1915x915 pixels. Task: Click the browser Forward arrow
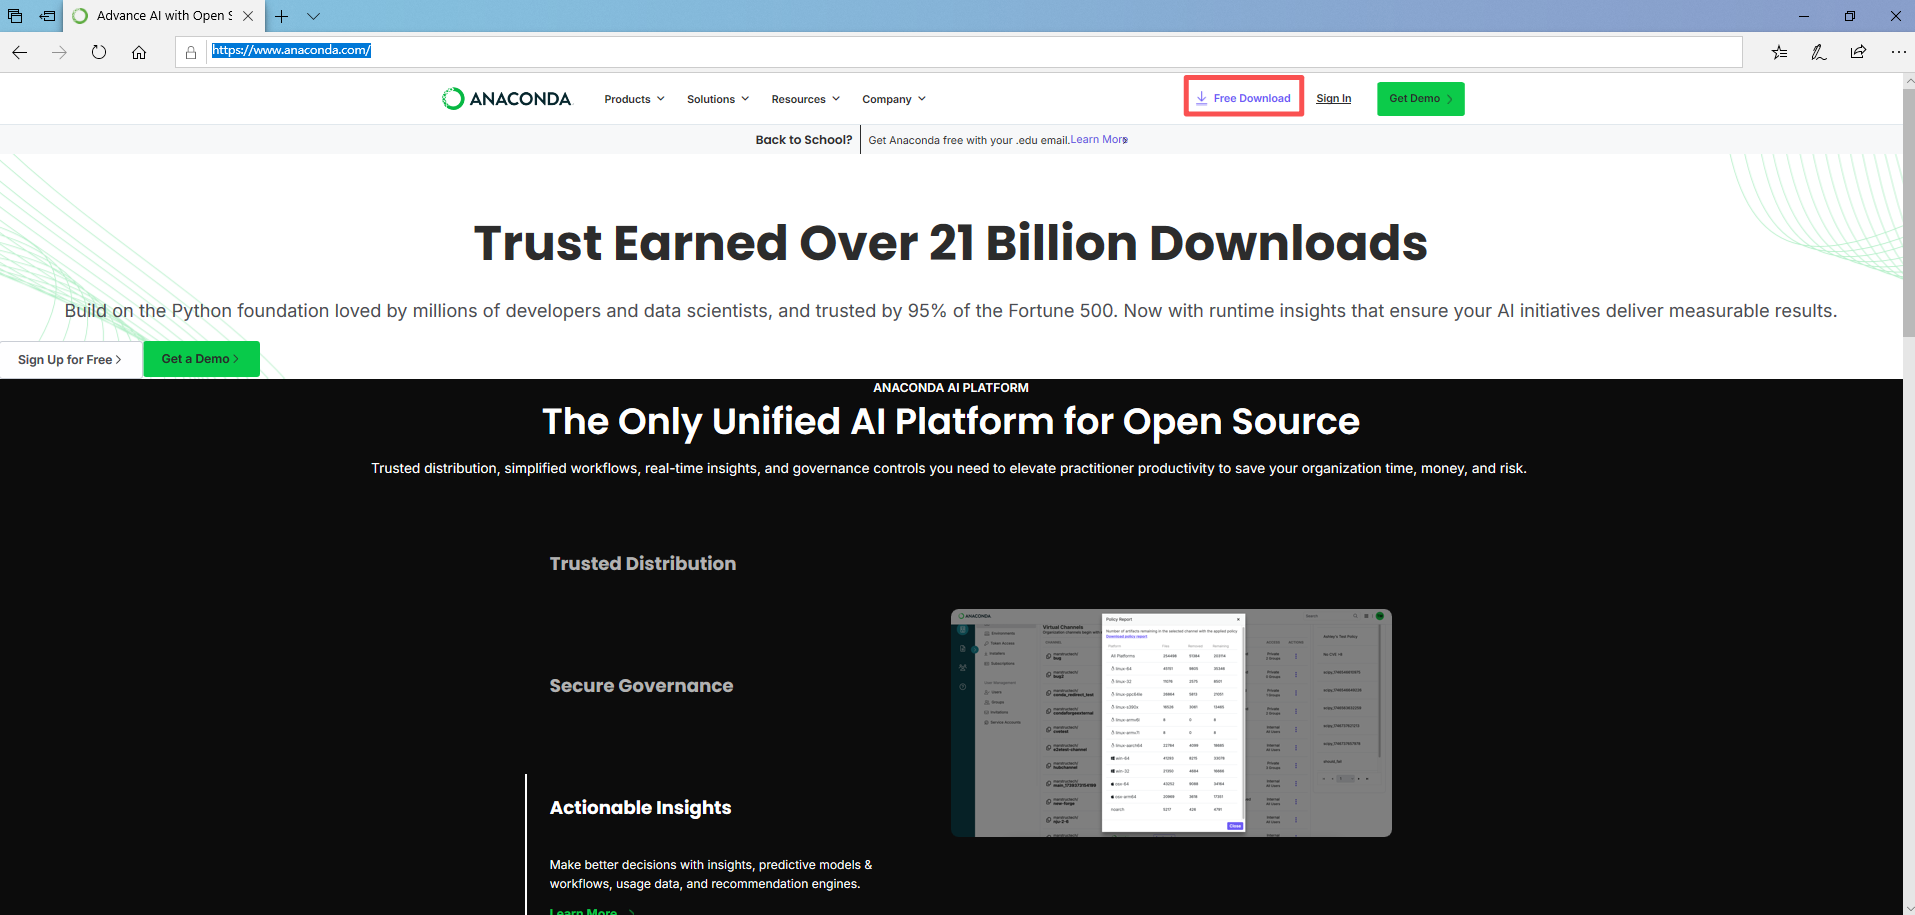pos(59,52)
